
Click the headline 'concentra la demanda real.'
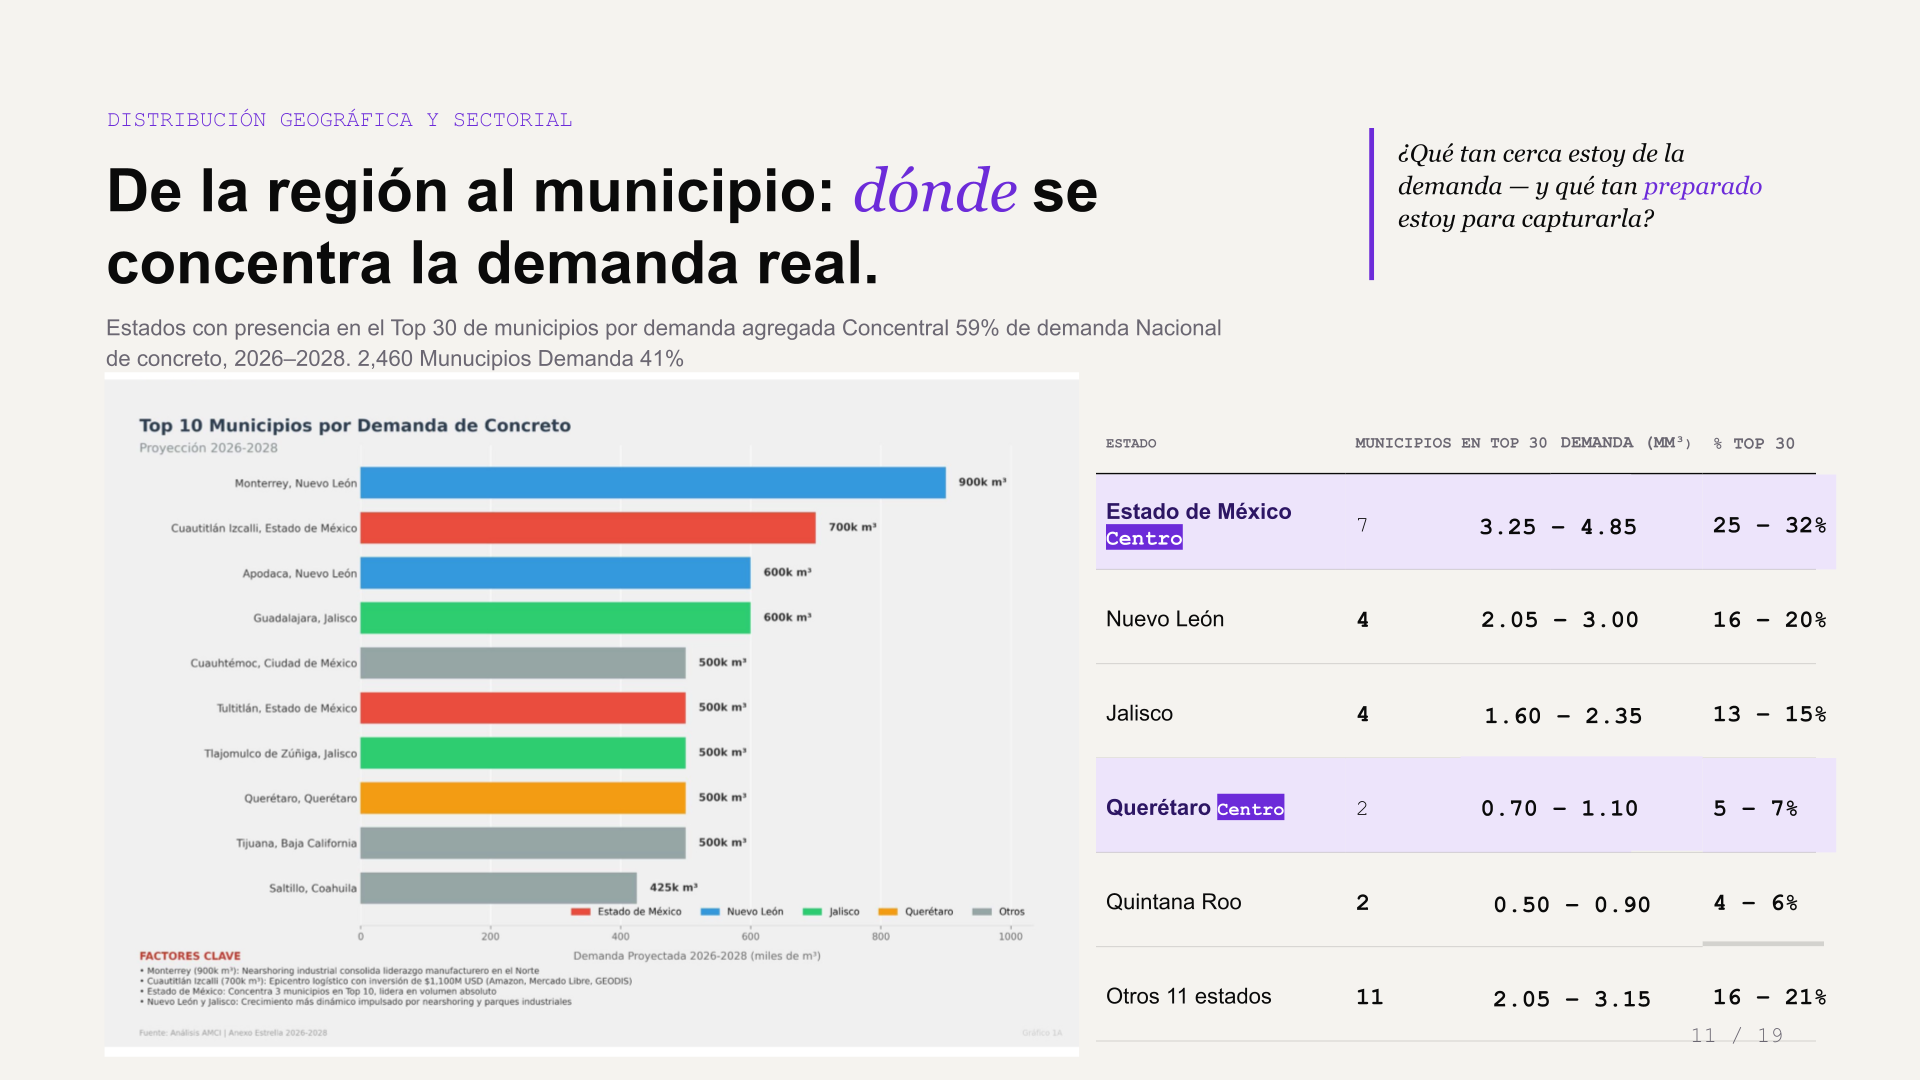(x=493, y=263)
